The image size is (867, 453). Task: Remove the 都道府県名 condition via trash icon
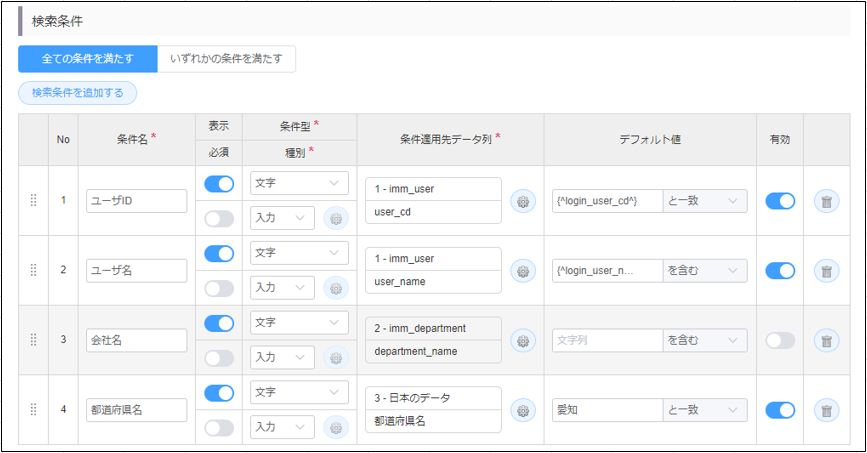click(826, 411)
